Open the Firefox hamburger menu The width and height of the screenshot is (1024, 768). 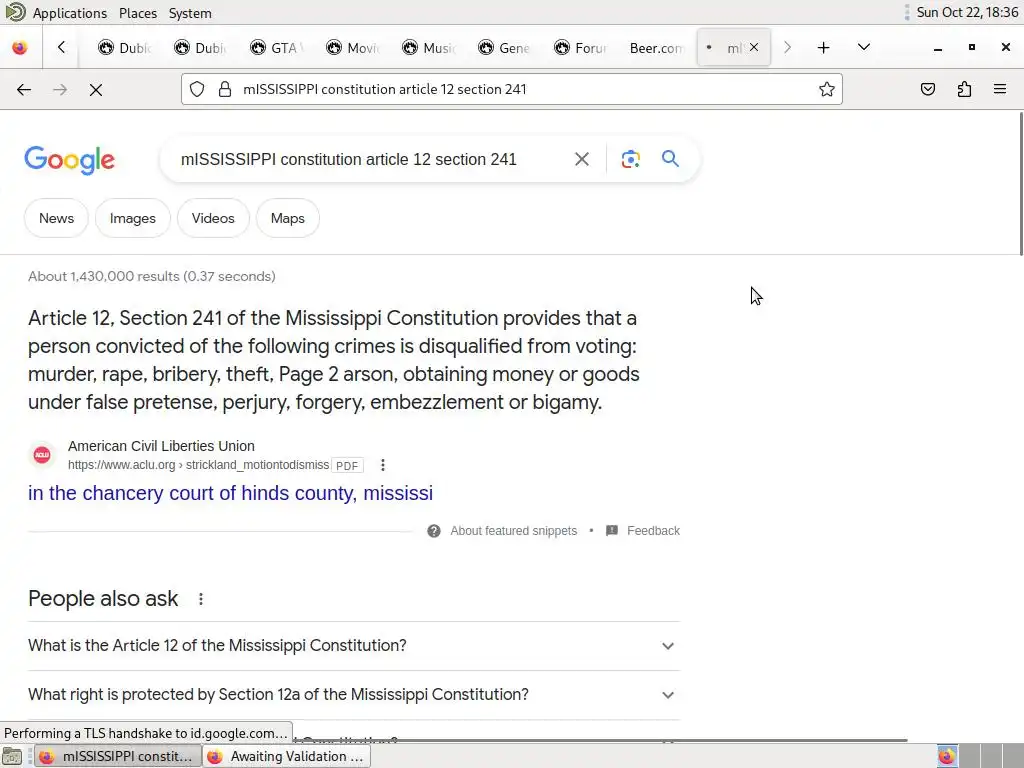click(1000, 89)
